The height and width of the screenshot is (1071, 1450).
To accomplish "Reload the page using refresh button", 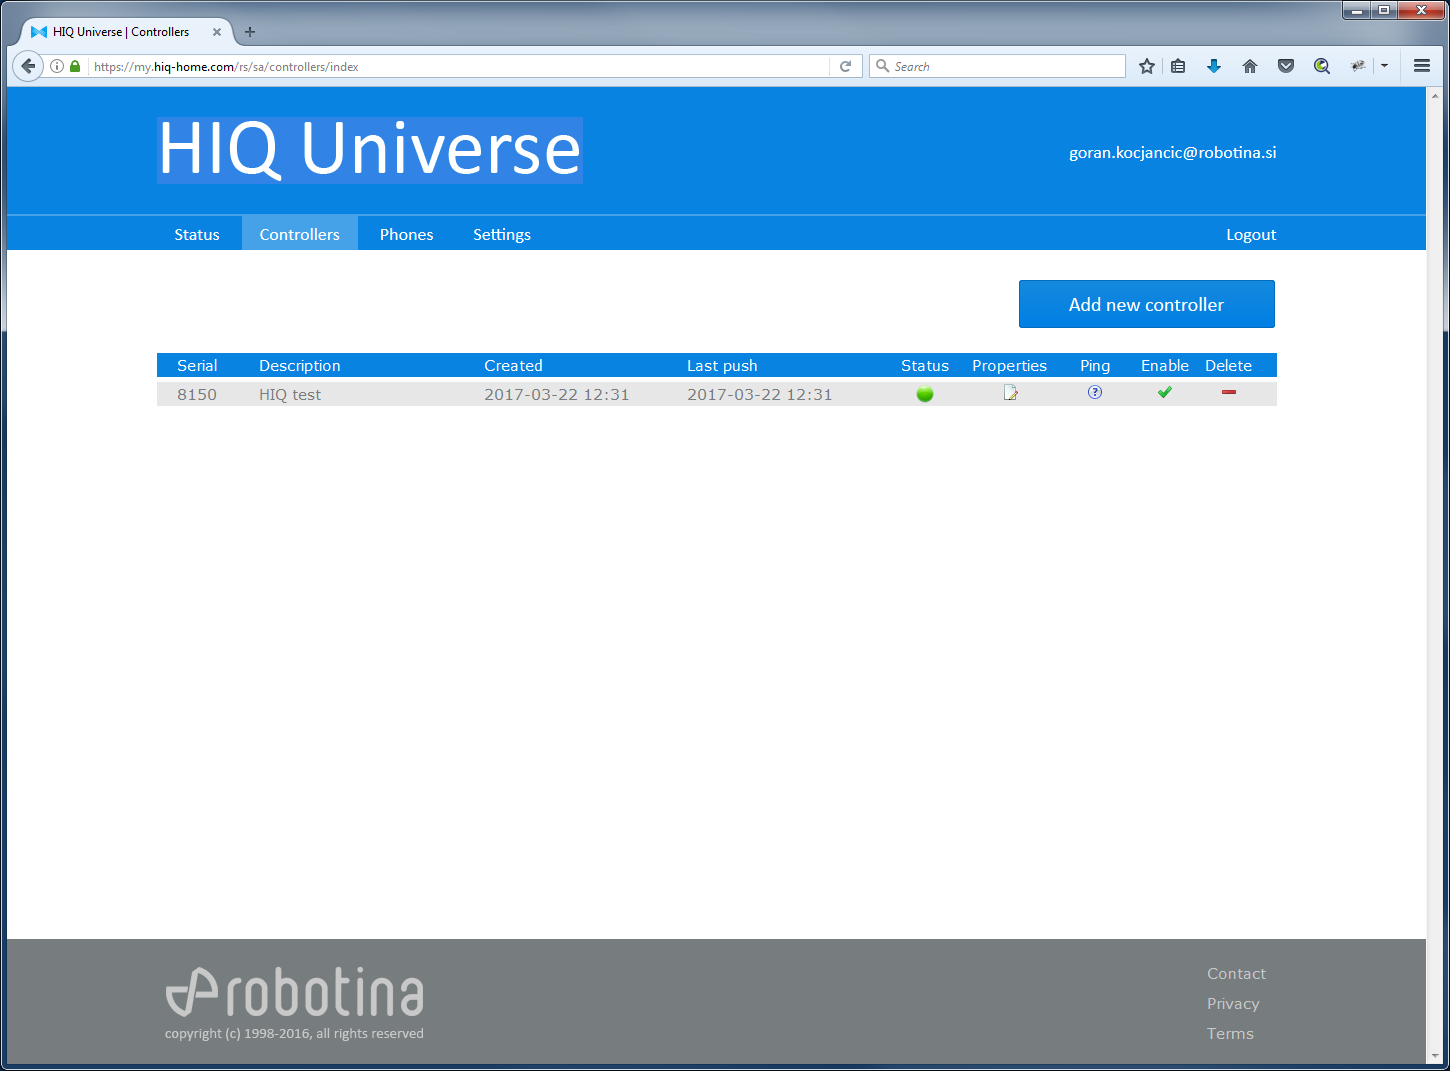I will click(845, 66).
